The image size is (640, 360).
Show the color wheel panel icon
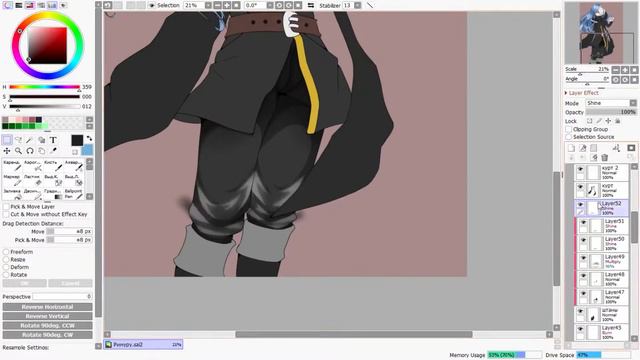[x=7, y=5]
